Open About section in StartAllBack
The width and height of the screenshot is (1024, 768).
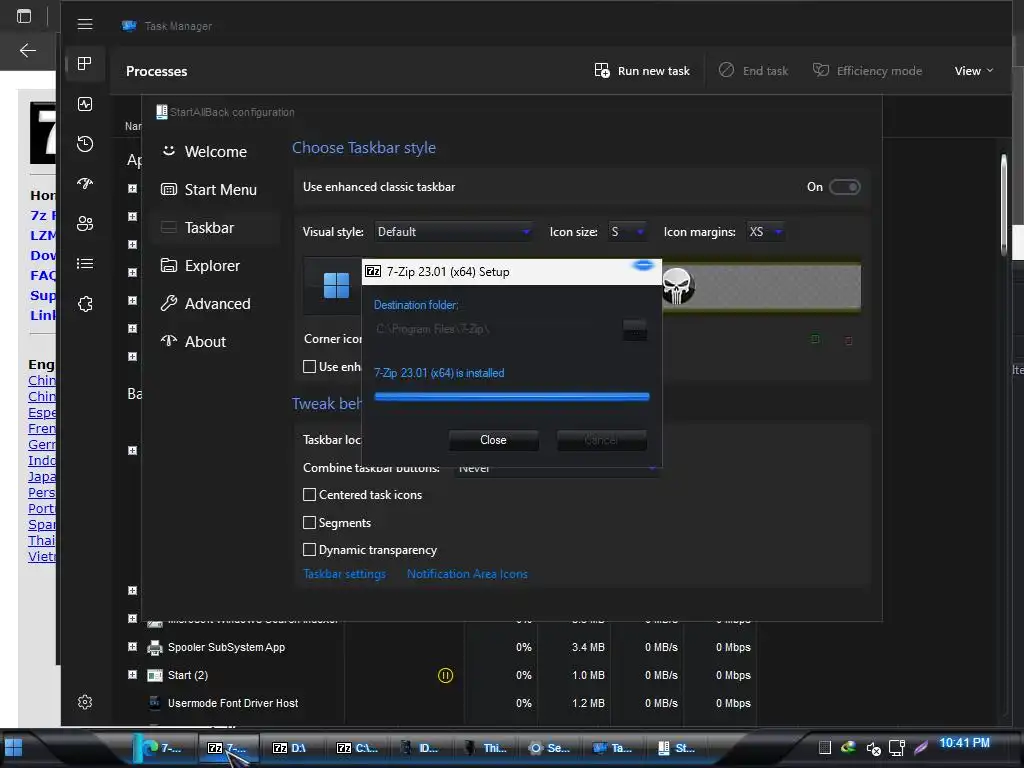[x=214, y=342]
